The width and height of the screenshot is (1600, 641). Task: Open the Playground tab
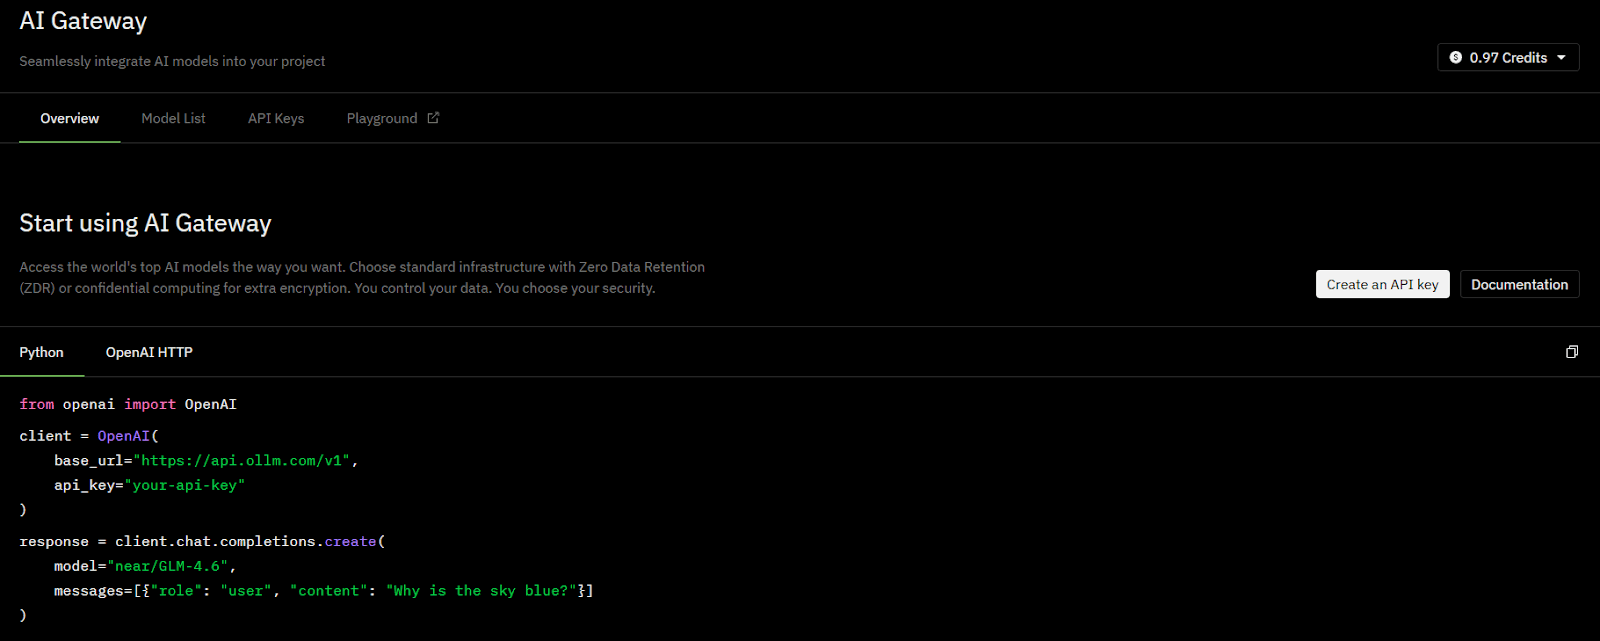[x=392, y=118]
